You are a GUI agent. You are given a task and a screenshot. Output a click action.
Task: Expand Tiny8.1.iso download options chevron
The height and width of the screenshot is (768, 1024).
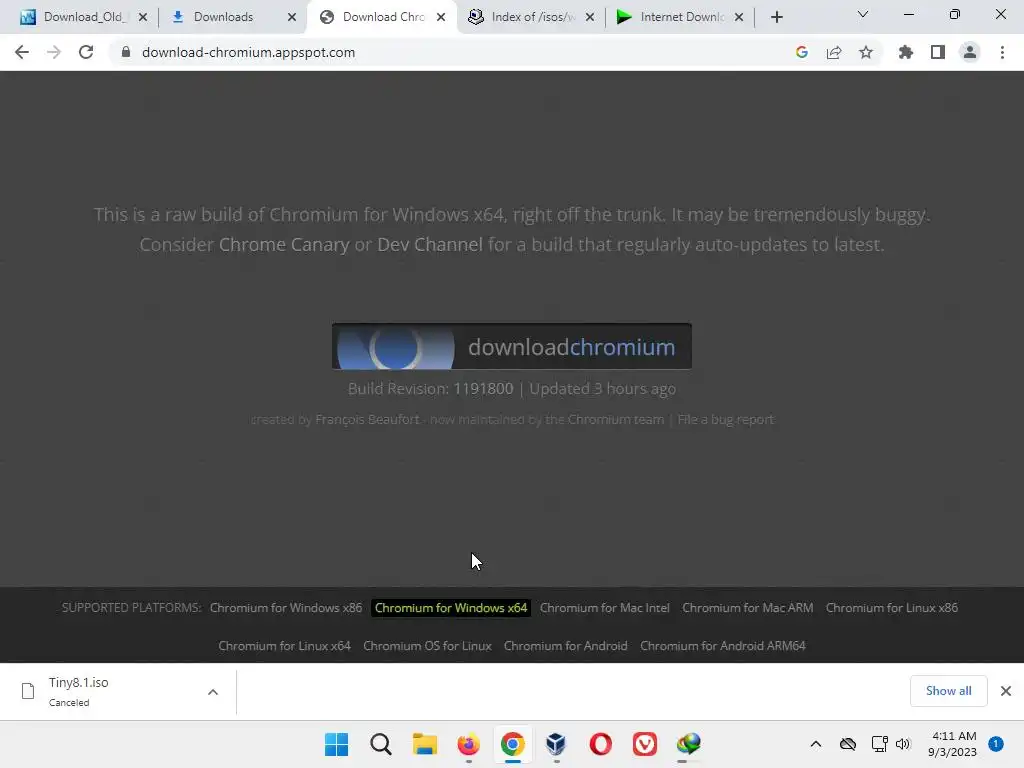pos(213,692)
